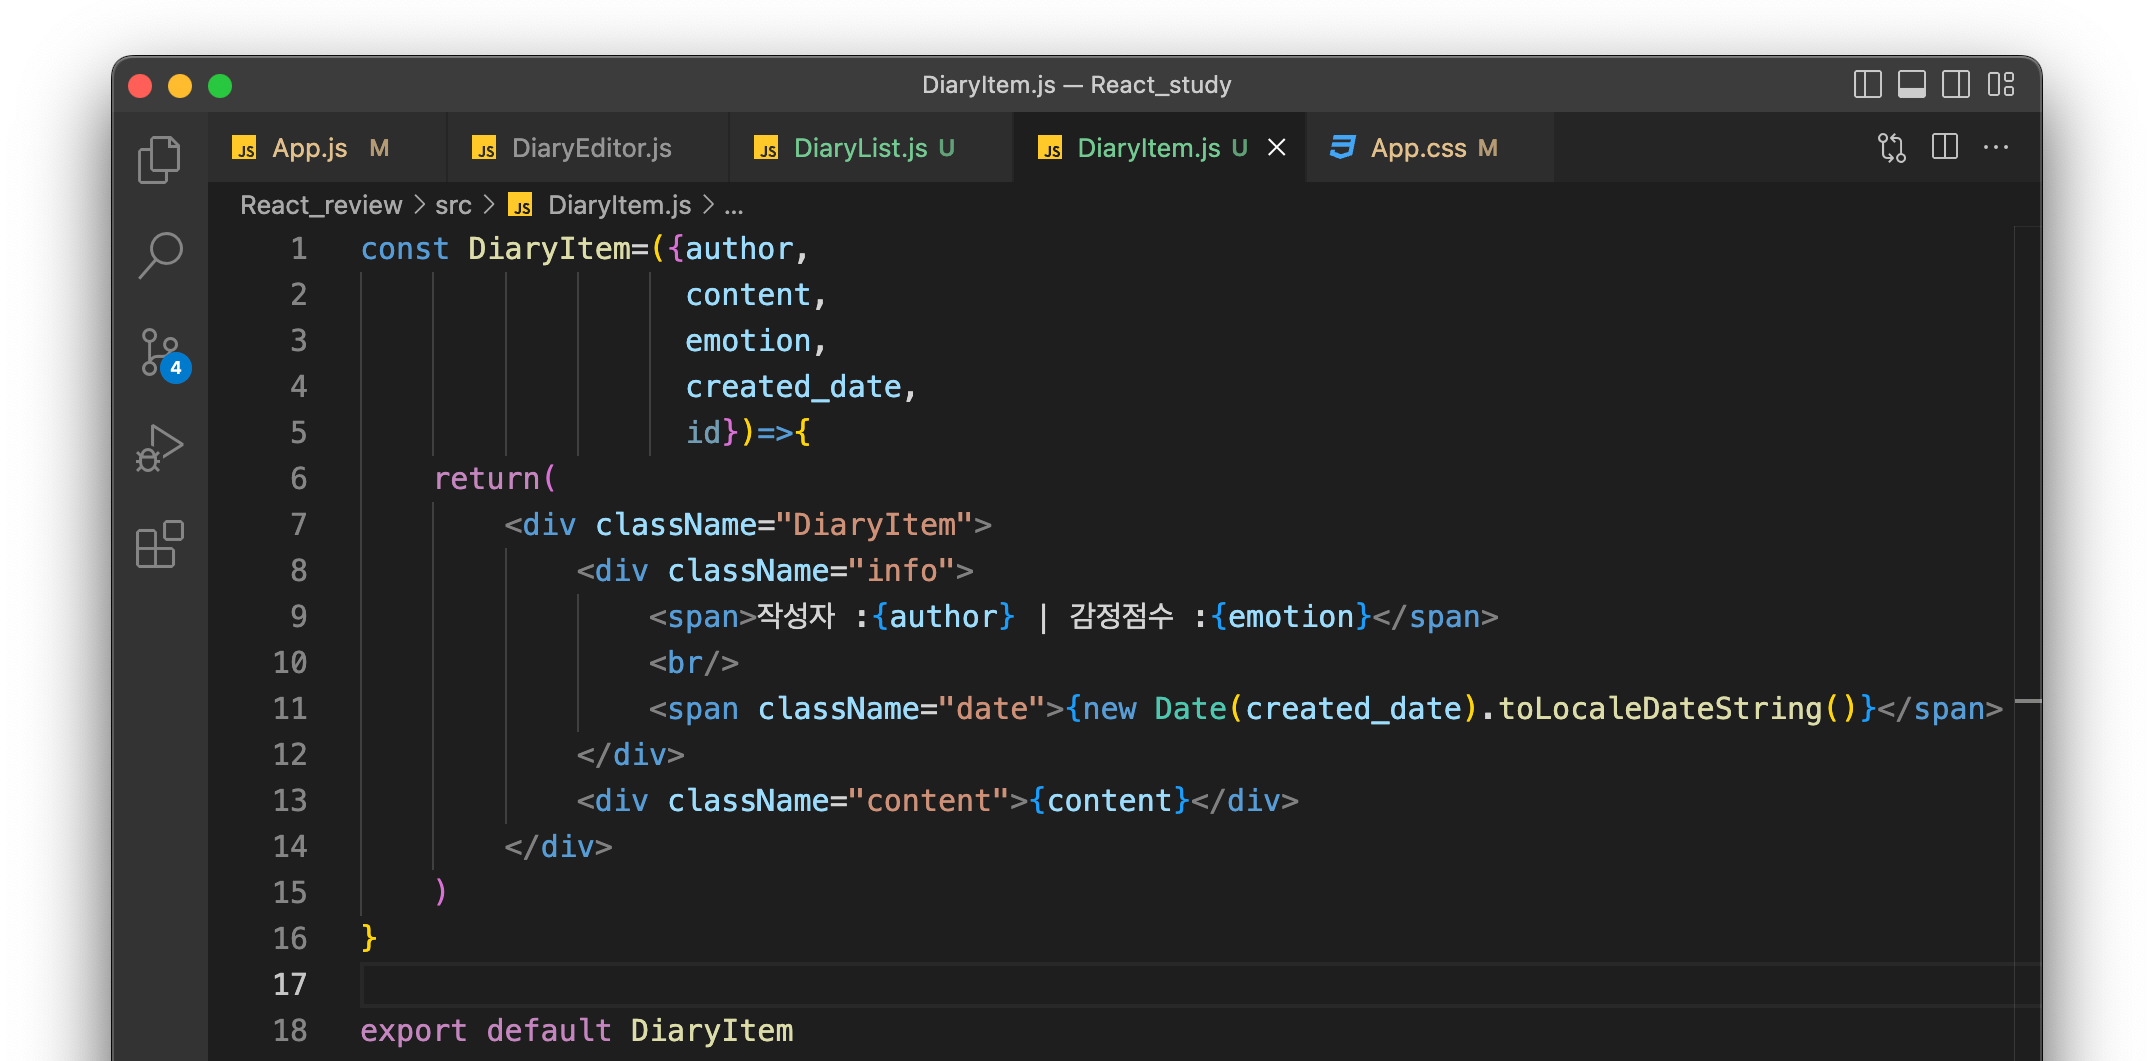Image resolution: width=2154 pixels, height=1061 pixels.
Task: Click the 'DiaryItem.js — React_study' window title
Action: coord(1077,85)
